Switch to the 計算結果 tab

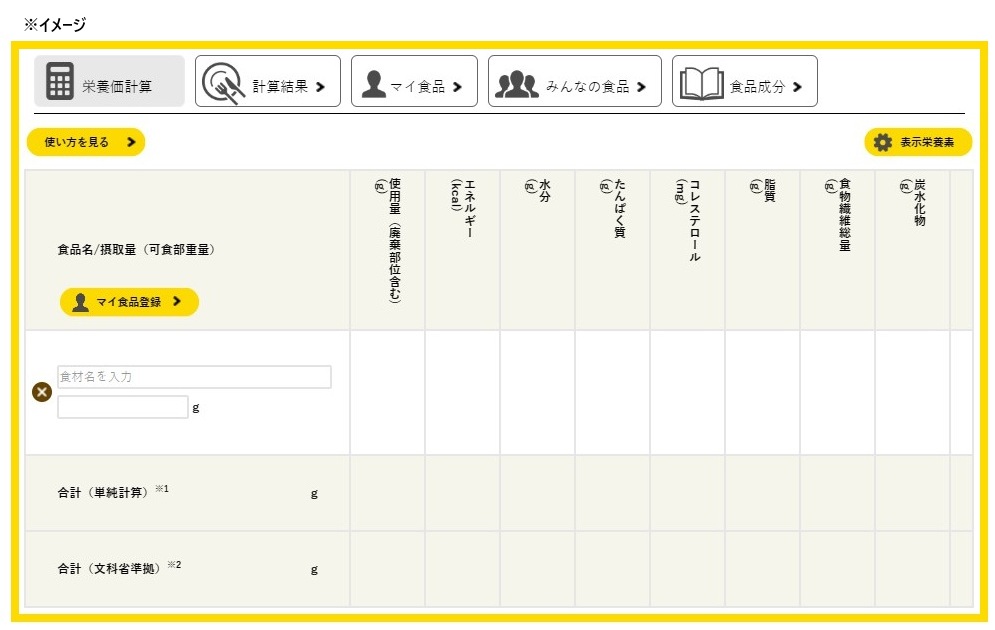268,81
